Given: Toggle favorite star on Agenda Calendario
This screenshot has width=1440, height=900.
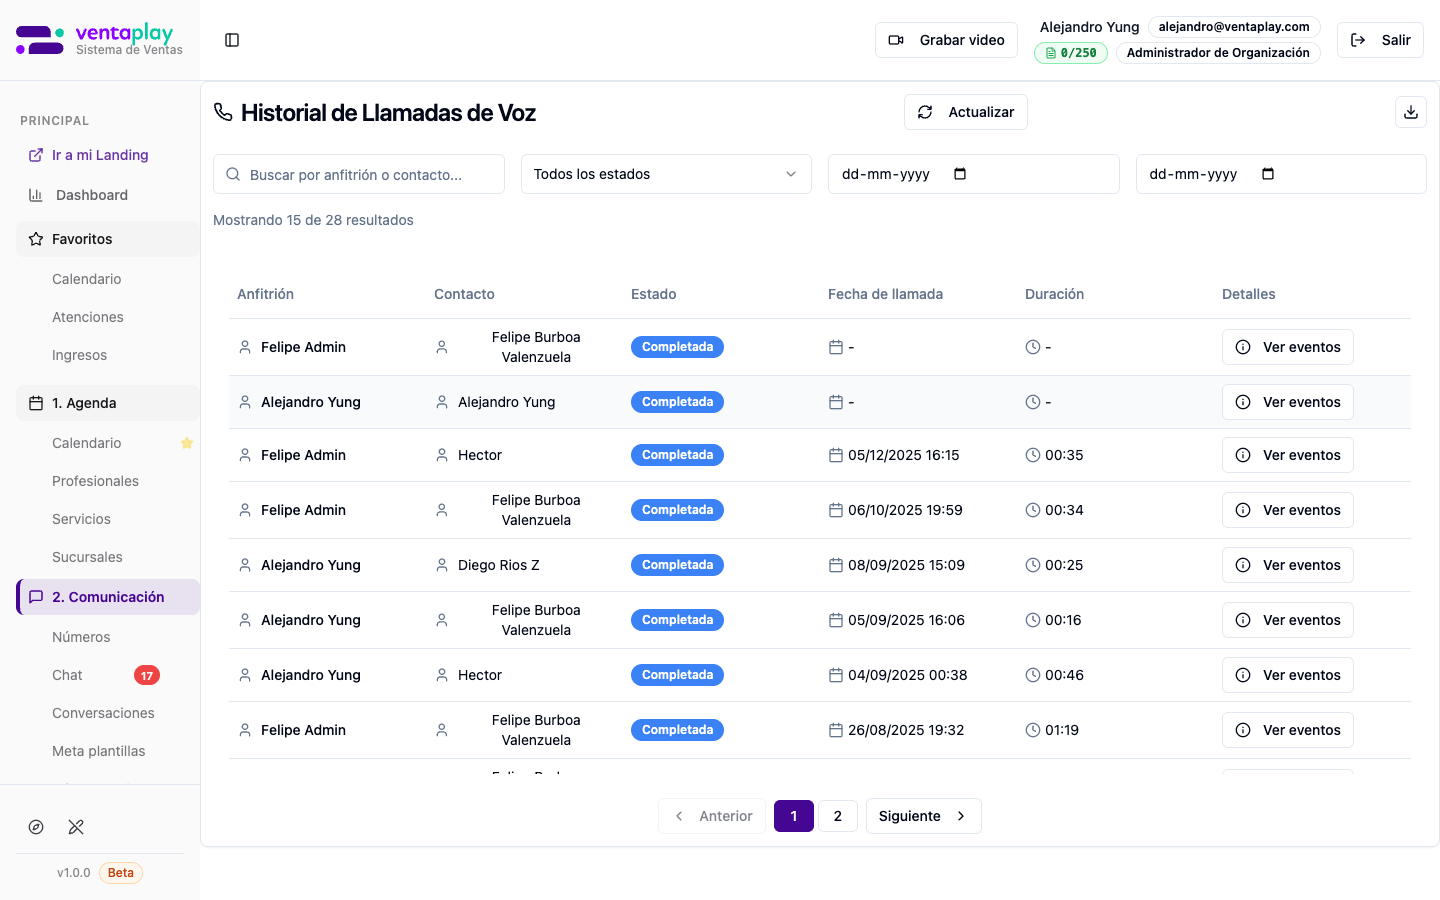Looking at the screenshot, I should (186, 443).
